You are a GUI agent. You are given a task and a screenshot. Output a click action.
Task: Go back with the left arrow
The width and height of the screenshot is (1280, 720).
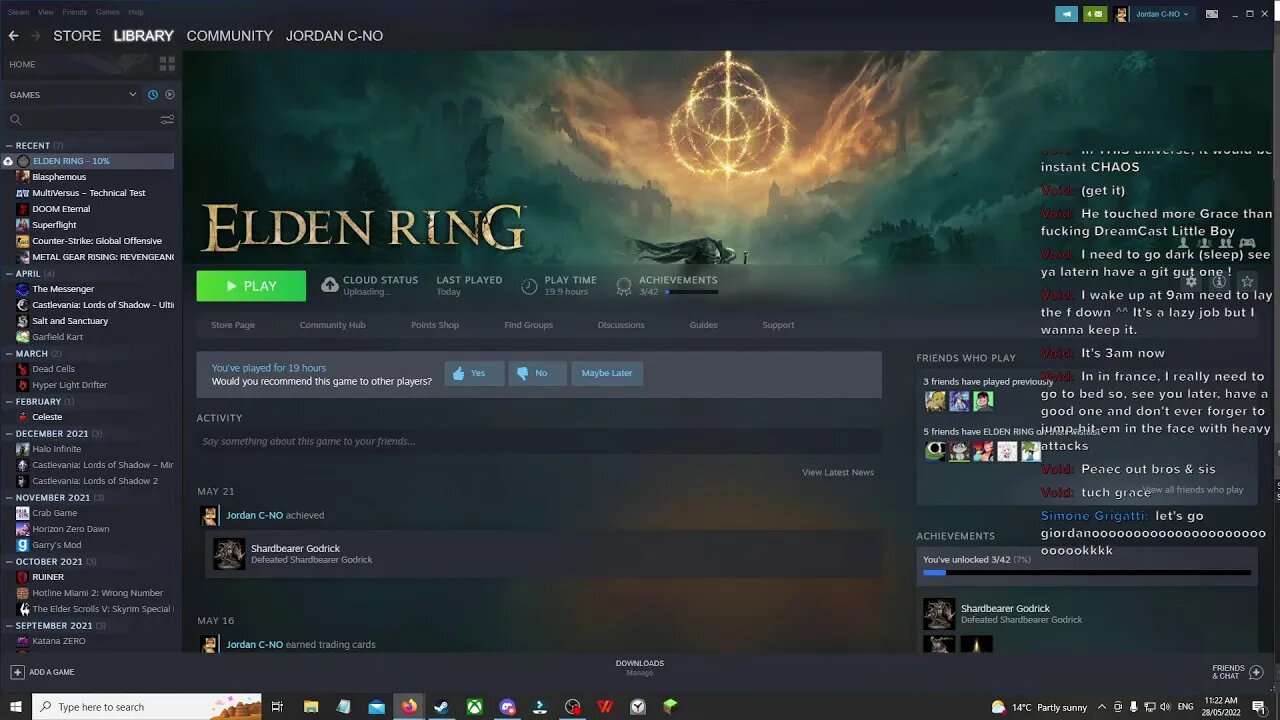[x=13, y=35]
